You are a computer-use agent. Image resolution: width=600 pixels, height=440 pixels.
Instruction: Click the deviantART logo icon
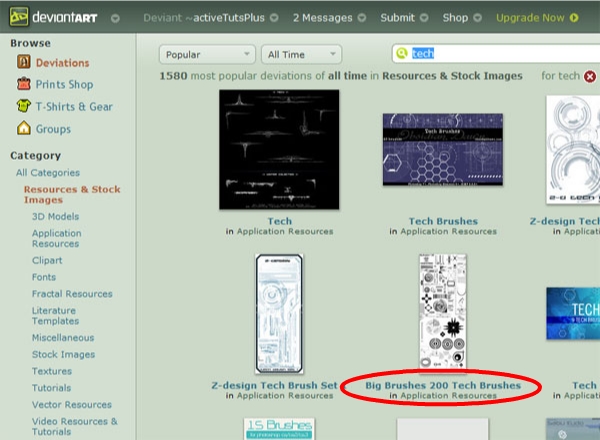[19, 17]
